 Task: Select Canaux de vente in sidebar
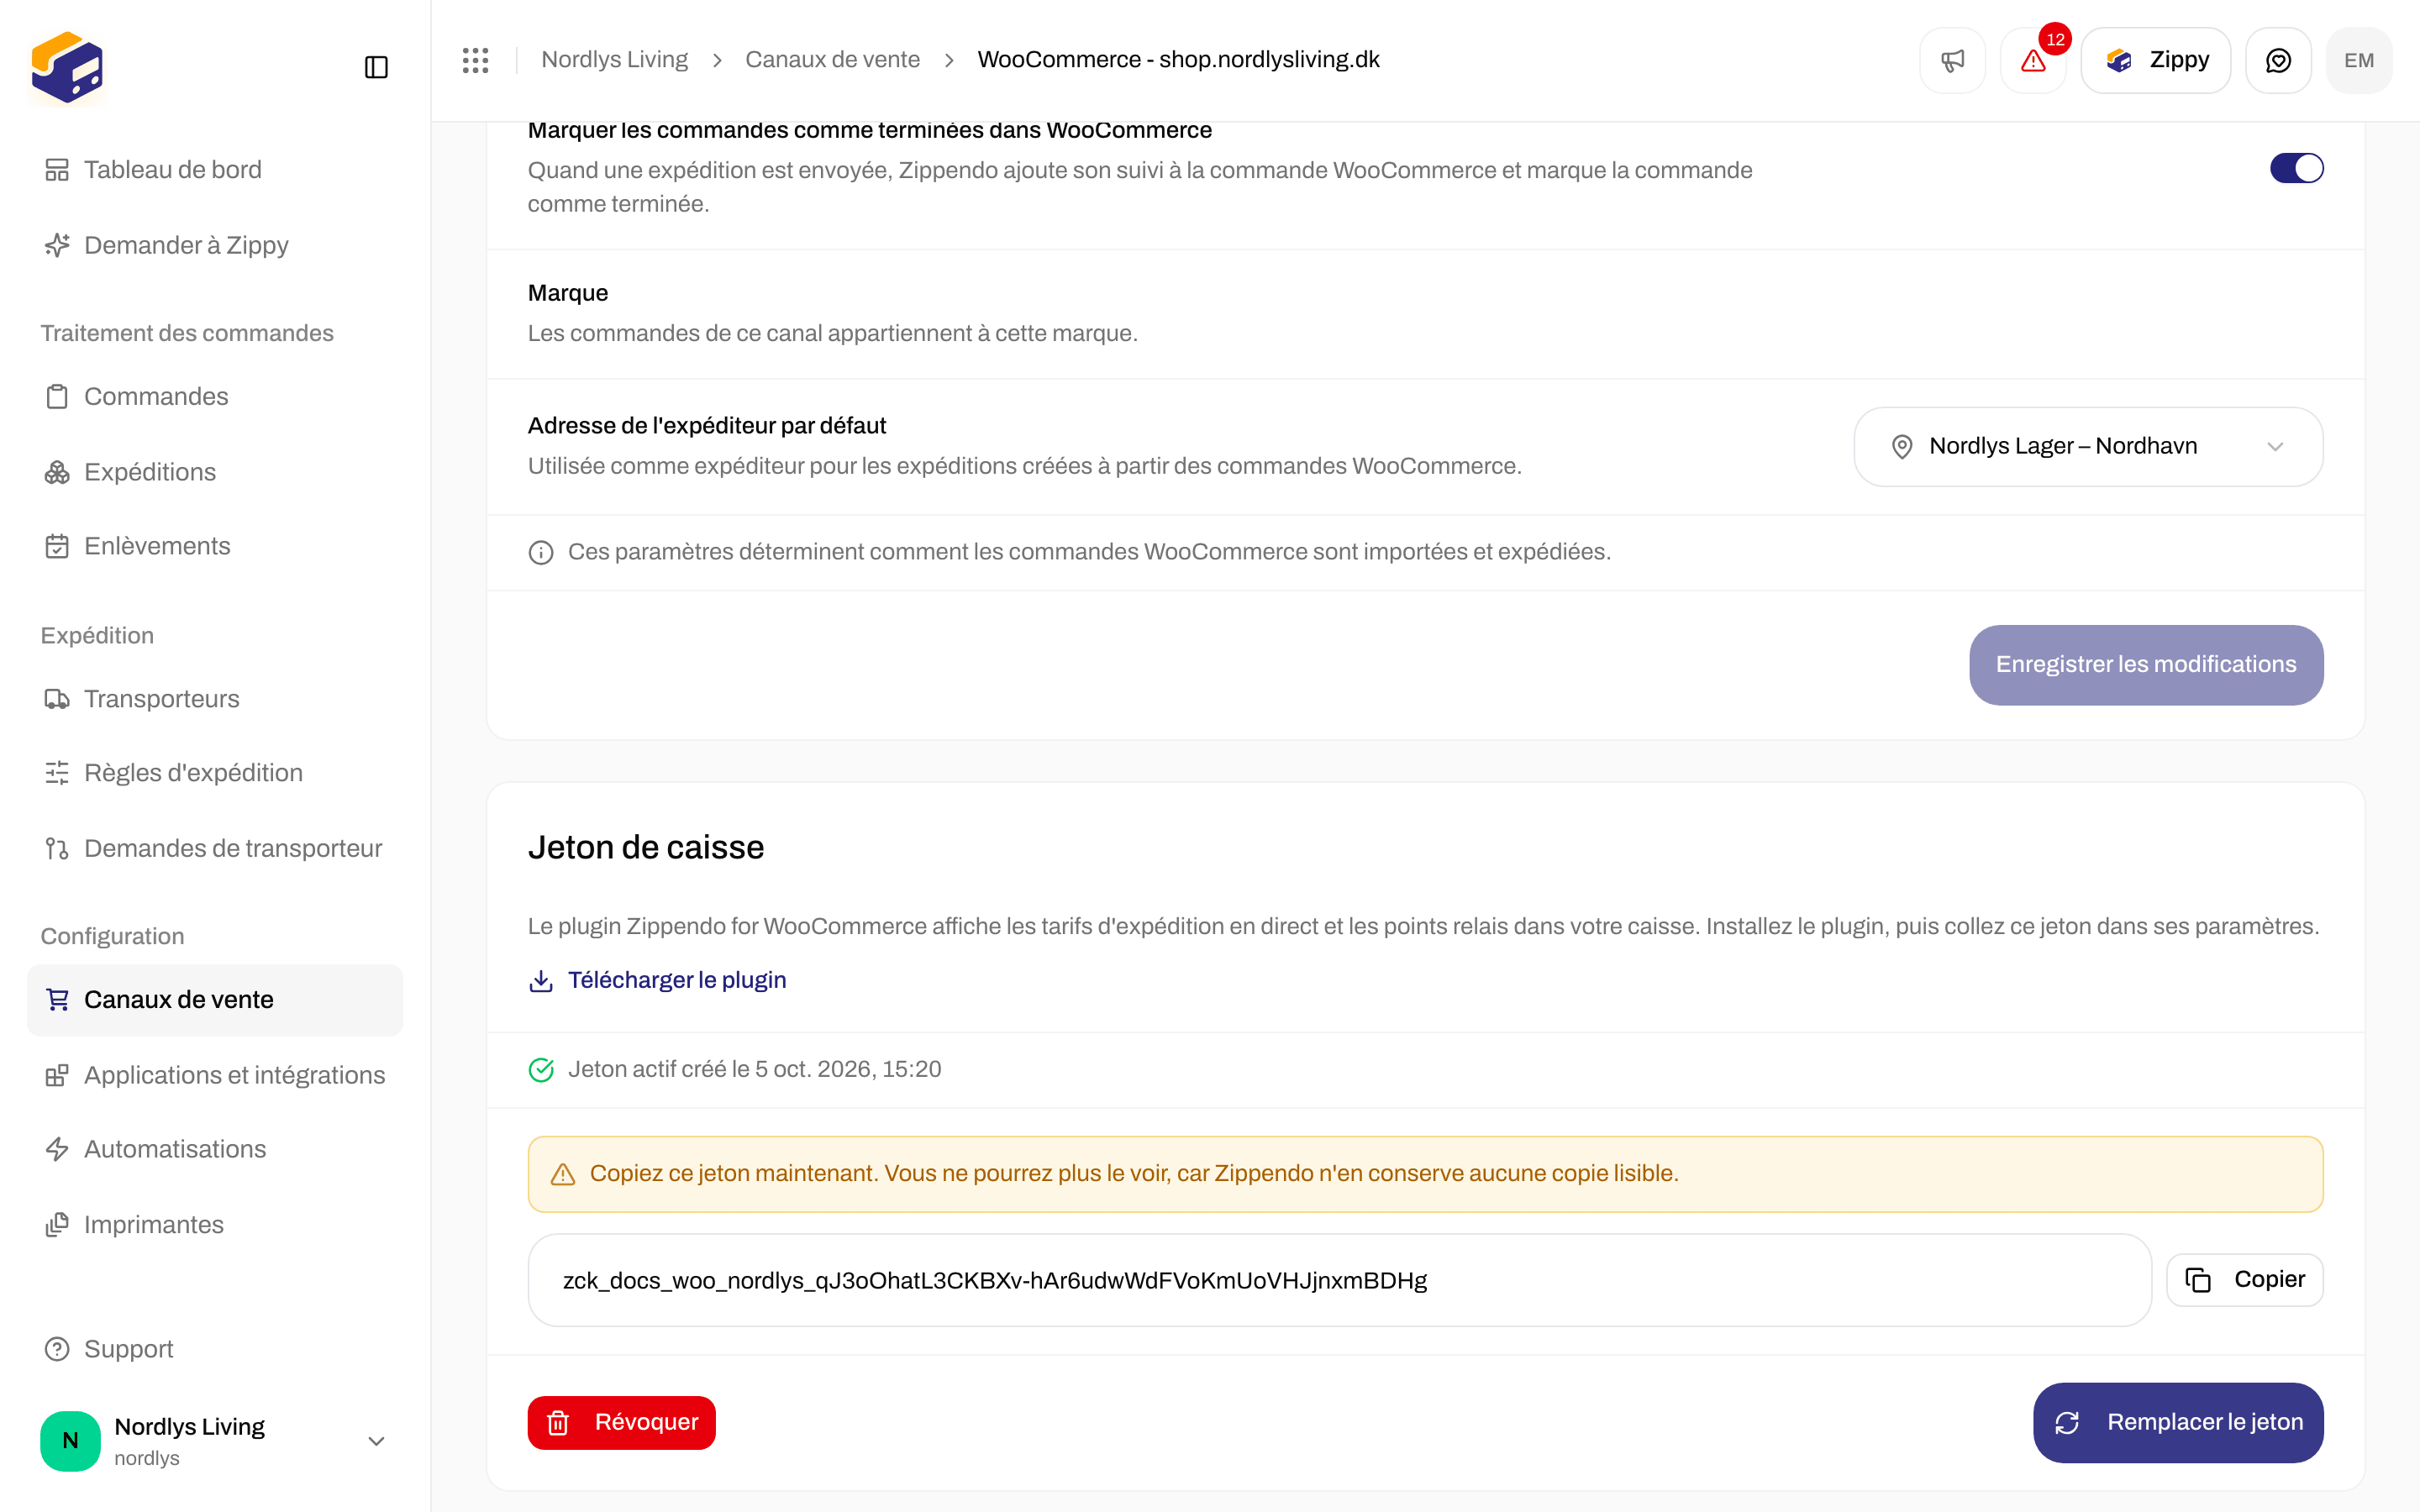(x=215, y=1000)
